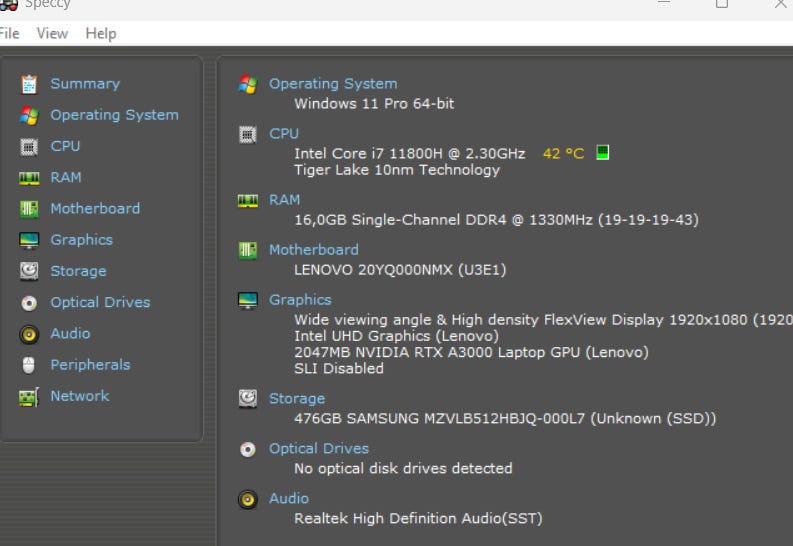
Task: Click the Summary clipboard icon in sidebar
Action: [x=29, y=84]
